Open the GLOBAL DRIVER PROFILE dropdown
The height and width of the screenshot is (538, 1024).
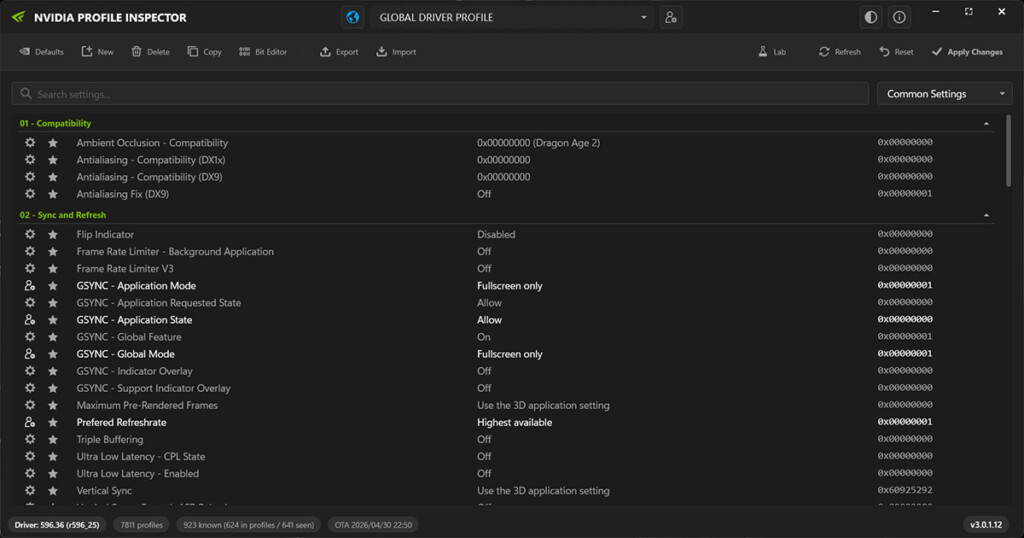point(511,18)
